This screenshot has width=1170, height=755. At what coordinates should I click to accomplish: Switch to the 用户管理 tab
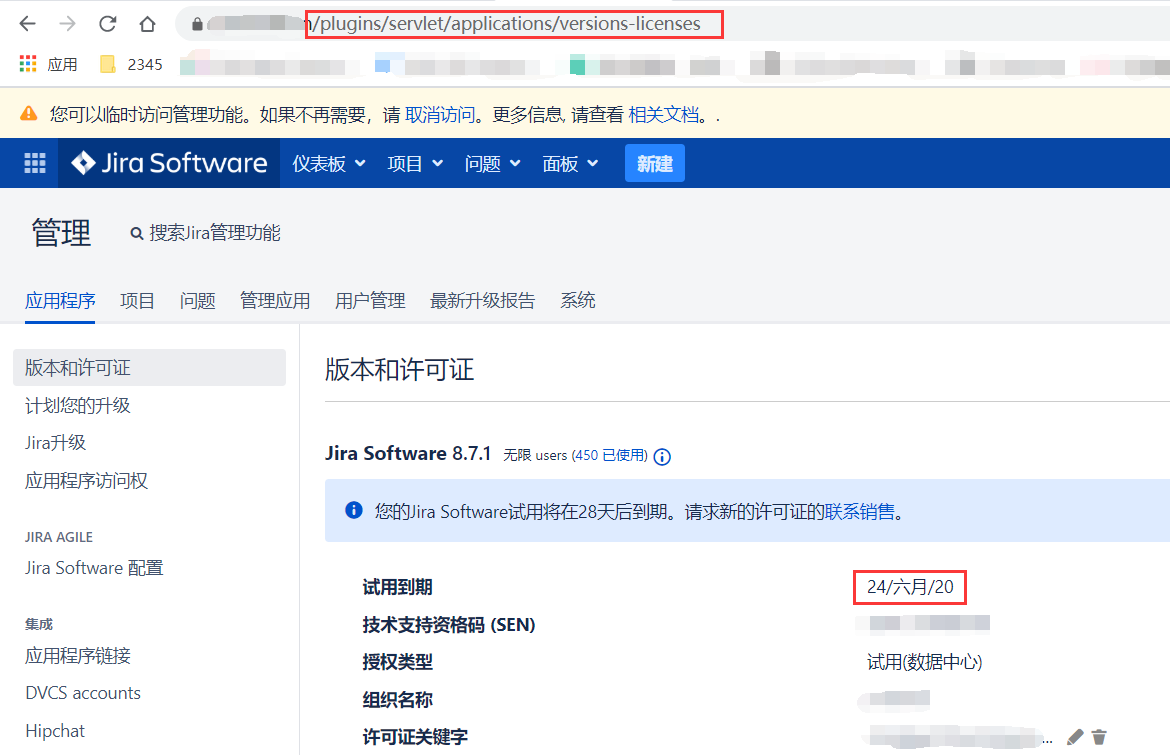369,299
